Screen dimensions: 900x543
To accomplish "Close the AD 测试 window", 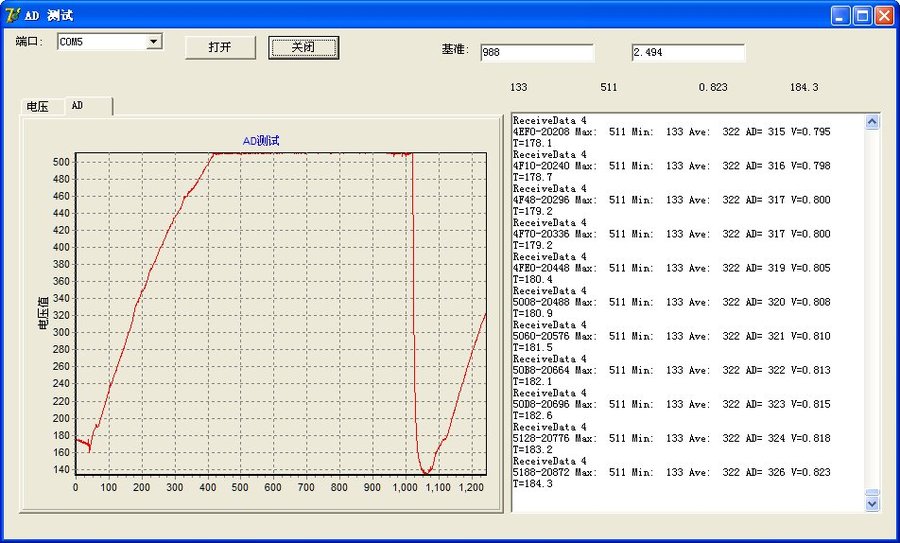I will click(884, 15).
